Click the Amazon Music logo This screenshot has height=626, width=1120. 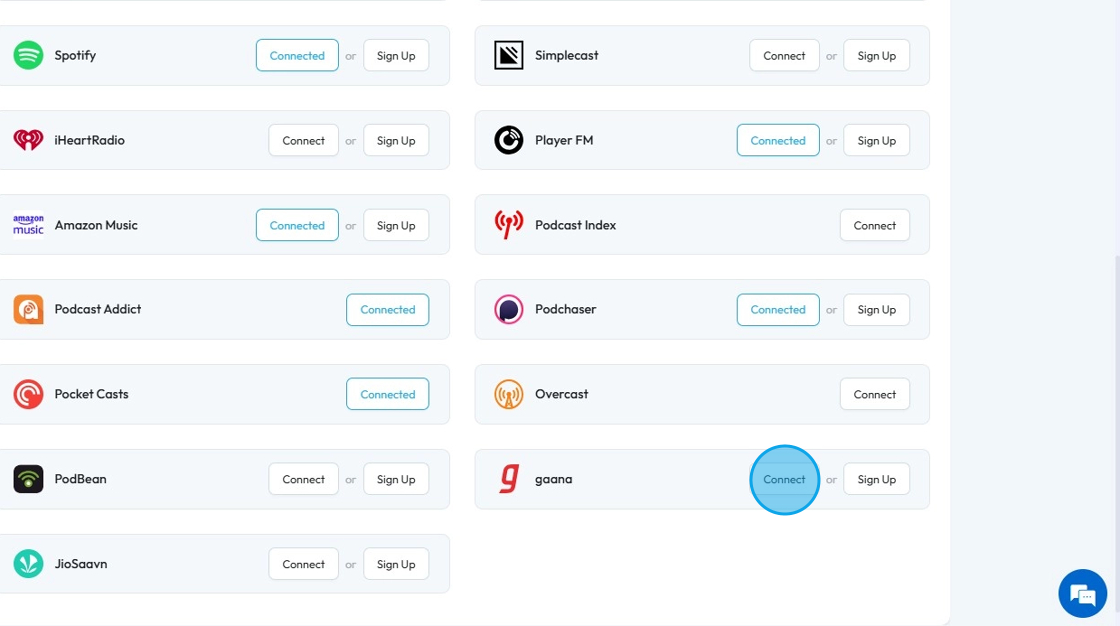click(x=28, y=225)
